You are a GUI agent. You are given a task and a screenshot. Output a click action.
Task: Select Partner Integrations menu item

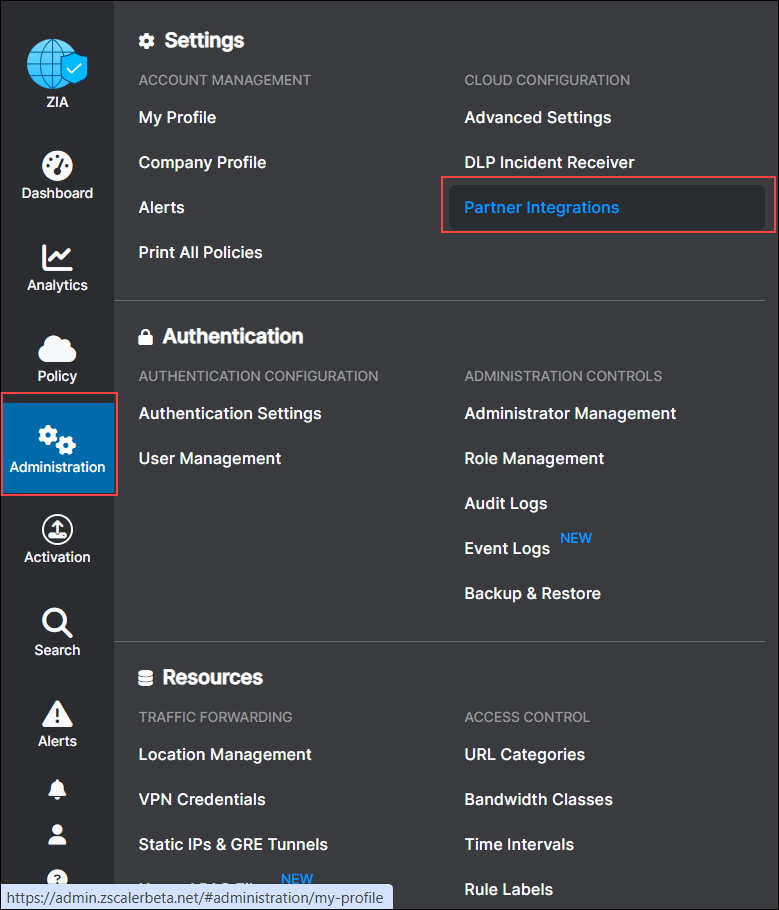click(541, 207)
